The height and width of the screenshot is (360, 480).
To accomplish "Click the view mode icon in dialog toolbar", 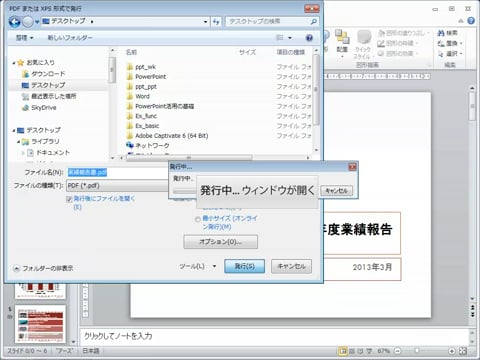I will point(280,38).
